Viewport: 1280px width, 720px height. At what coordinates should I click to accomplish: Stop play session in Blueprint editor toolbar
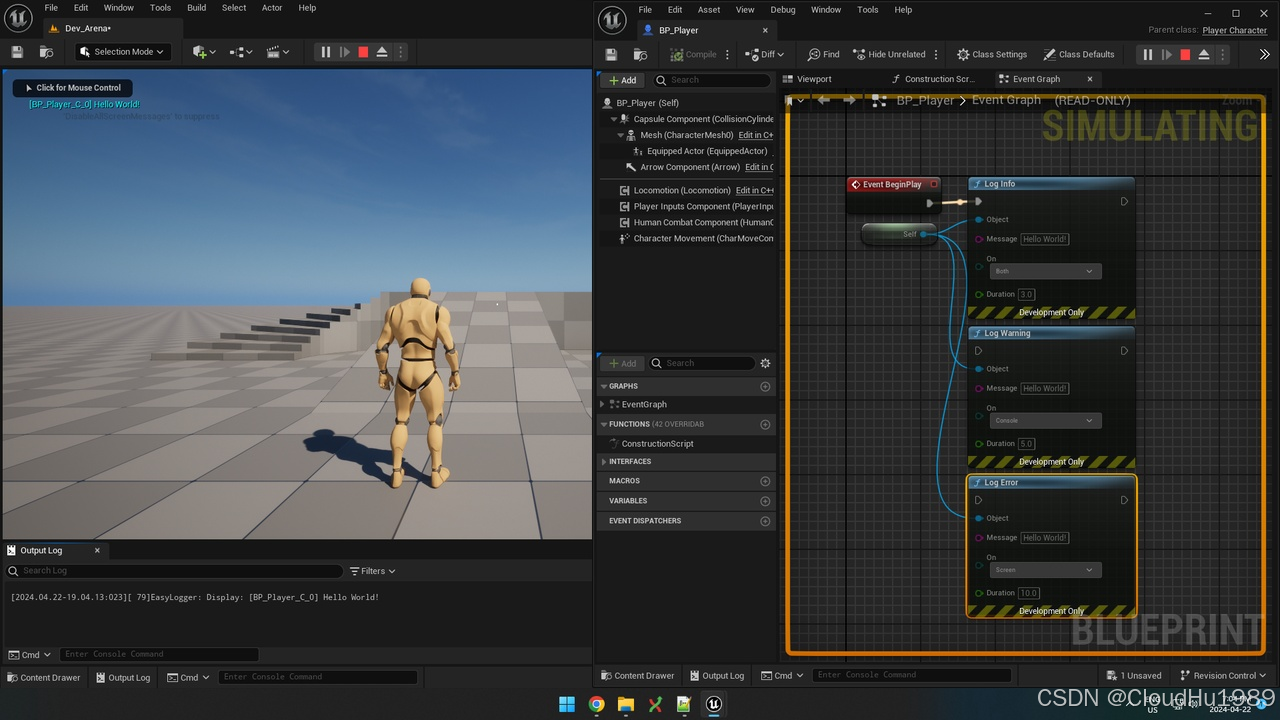tap(1185, 55)
